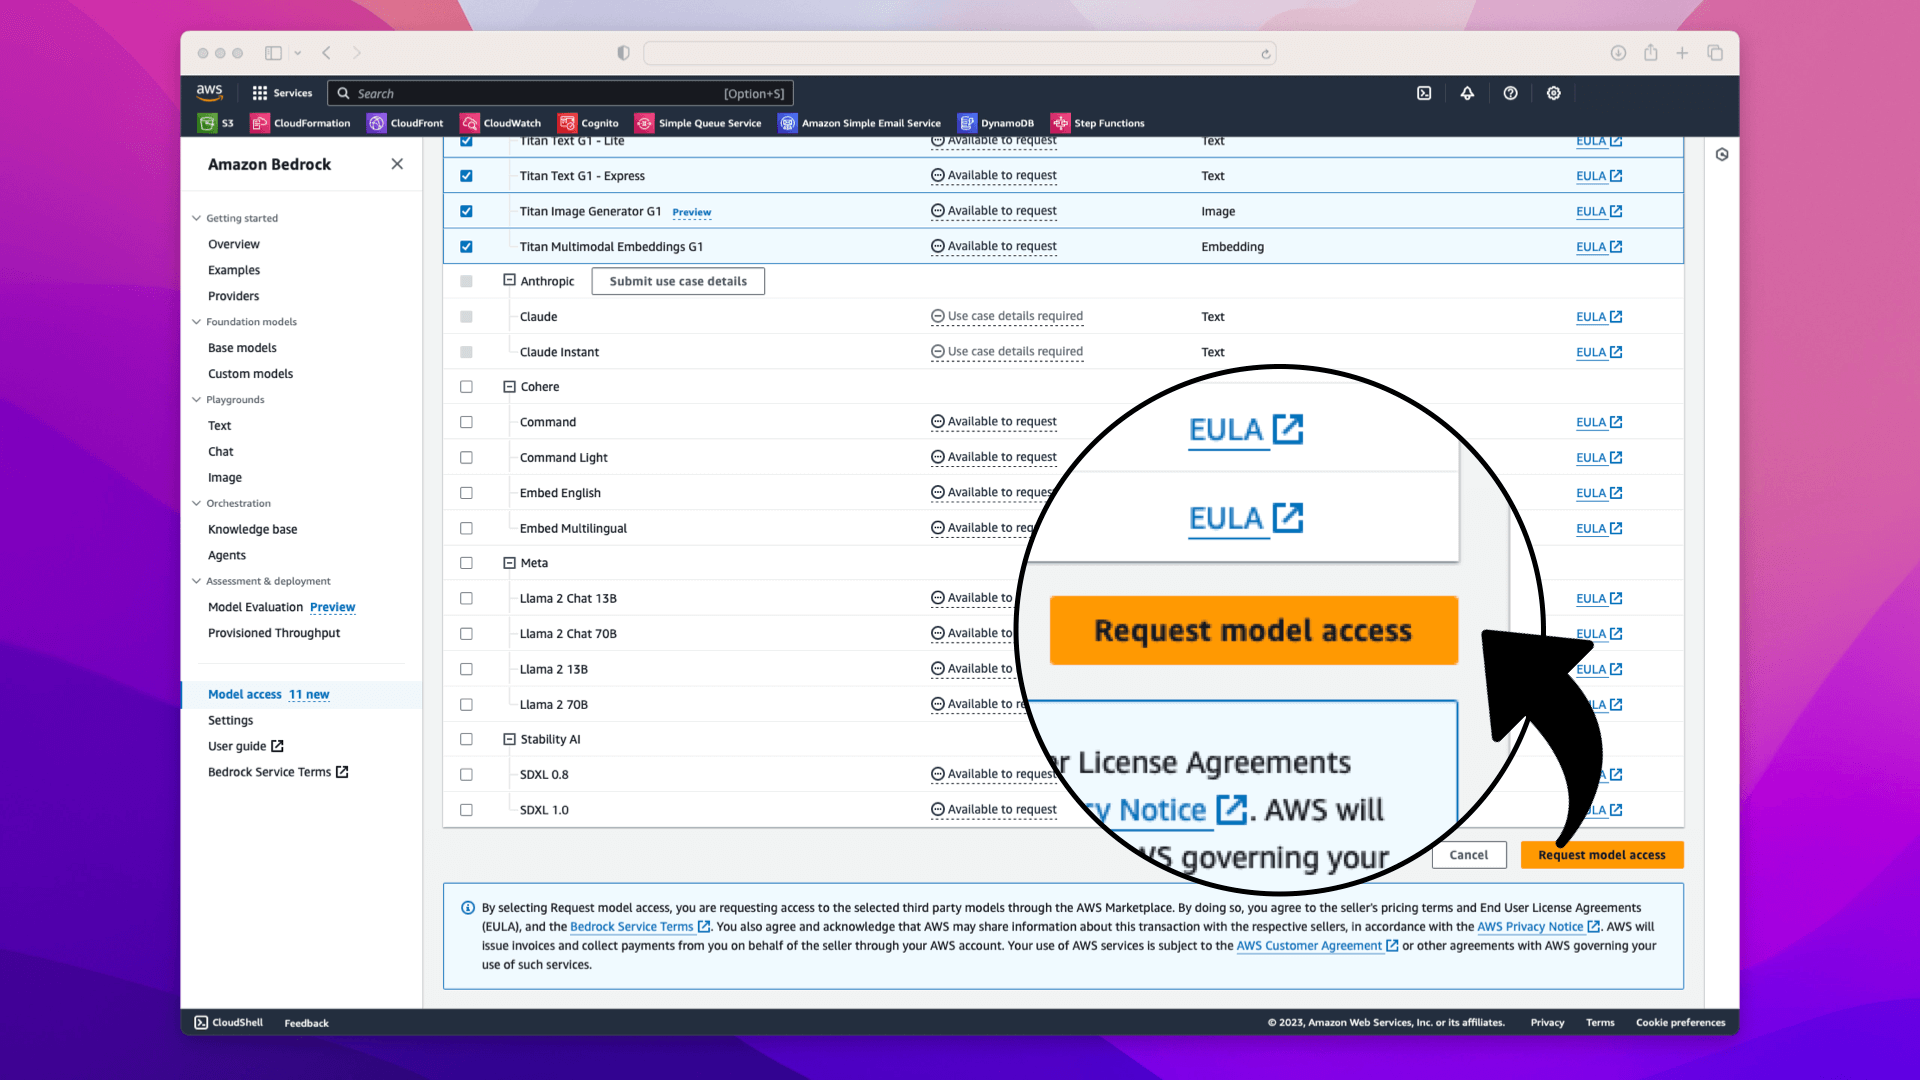Click the Request model access button
The width and height of the screenshot is (1920, 1080).
1601,855
